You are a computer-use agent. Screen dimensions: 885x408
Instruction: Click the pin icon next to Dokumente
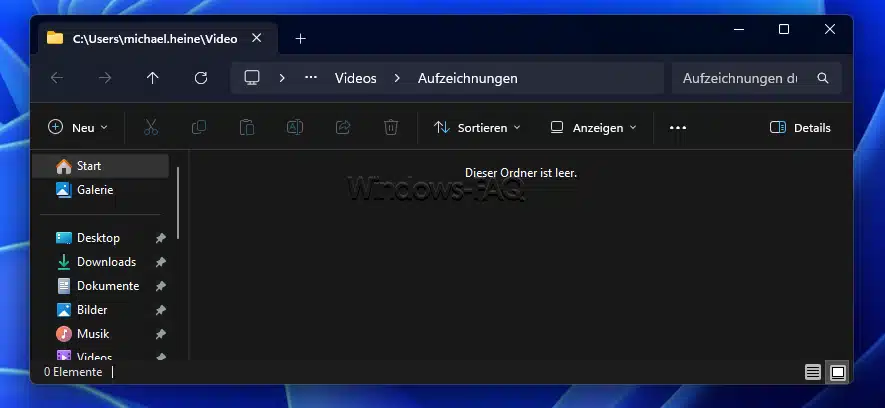(160, 286)
